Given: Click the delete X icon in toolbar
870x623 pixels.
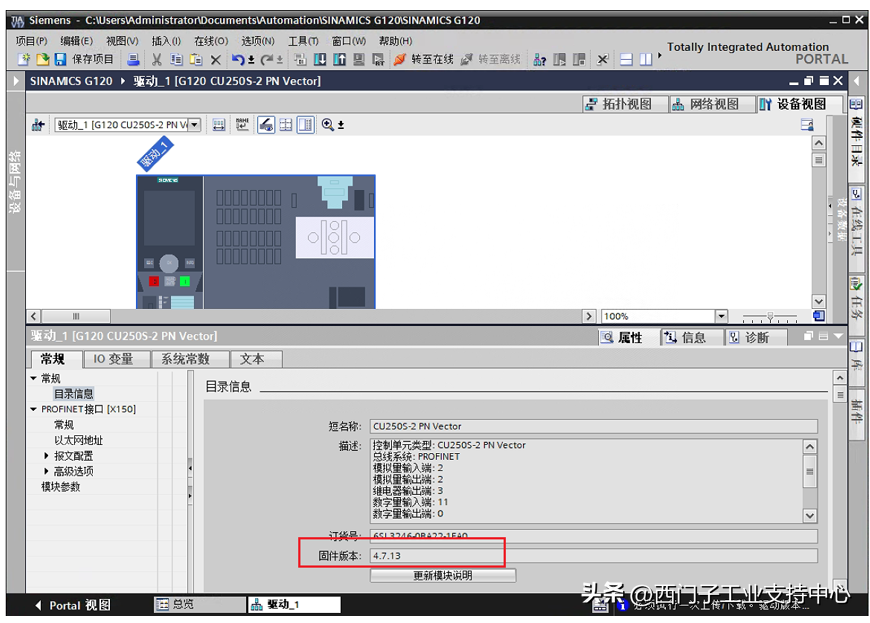Looking at the screenshot, I should 215,60.
